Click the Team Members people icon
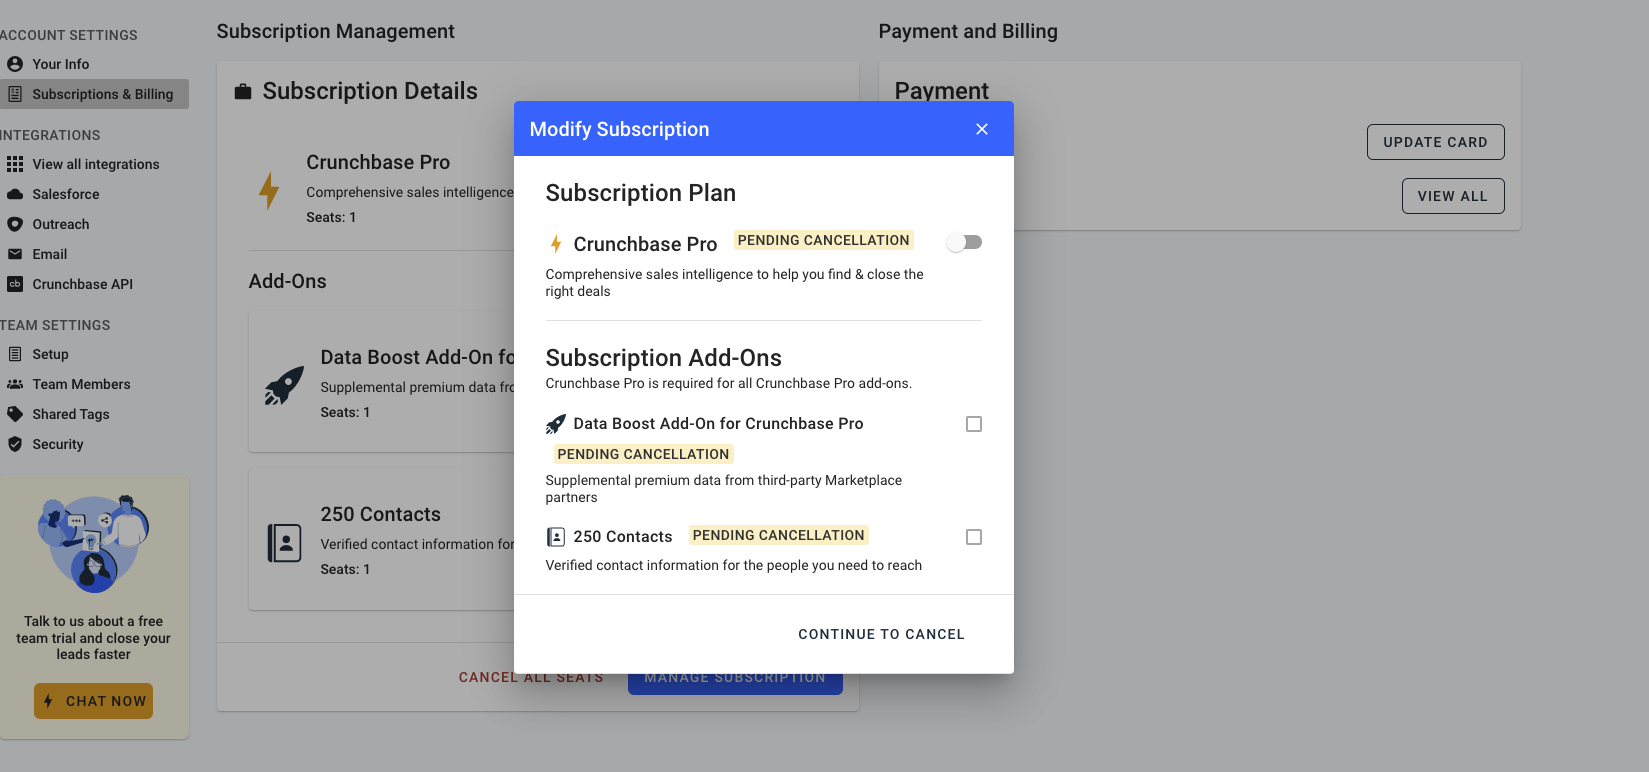 15,384
